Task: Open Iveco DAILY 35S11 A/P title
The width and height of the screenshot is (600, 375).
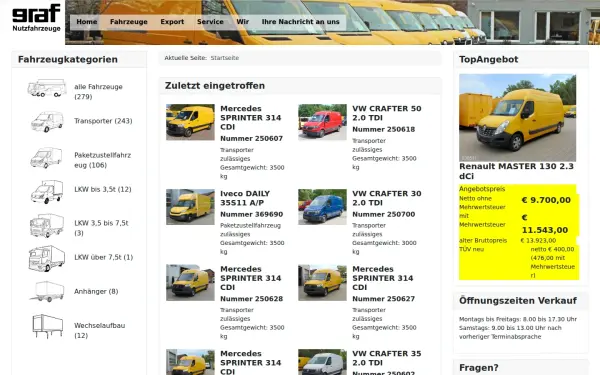Action: [245, 198]
